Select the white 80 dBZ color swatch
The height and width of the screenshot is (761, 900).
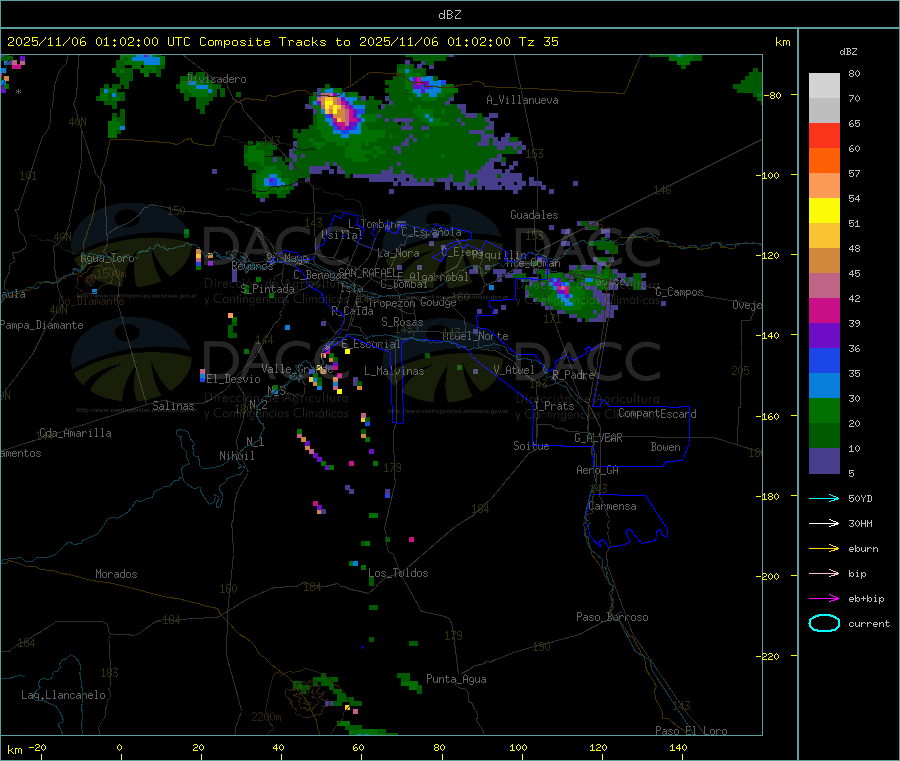click(x=824, y=86)
